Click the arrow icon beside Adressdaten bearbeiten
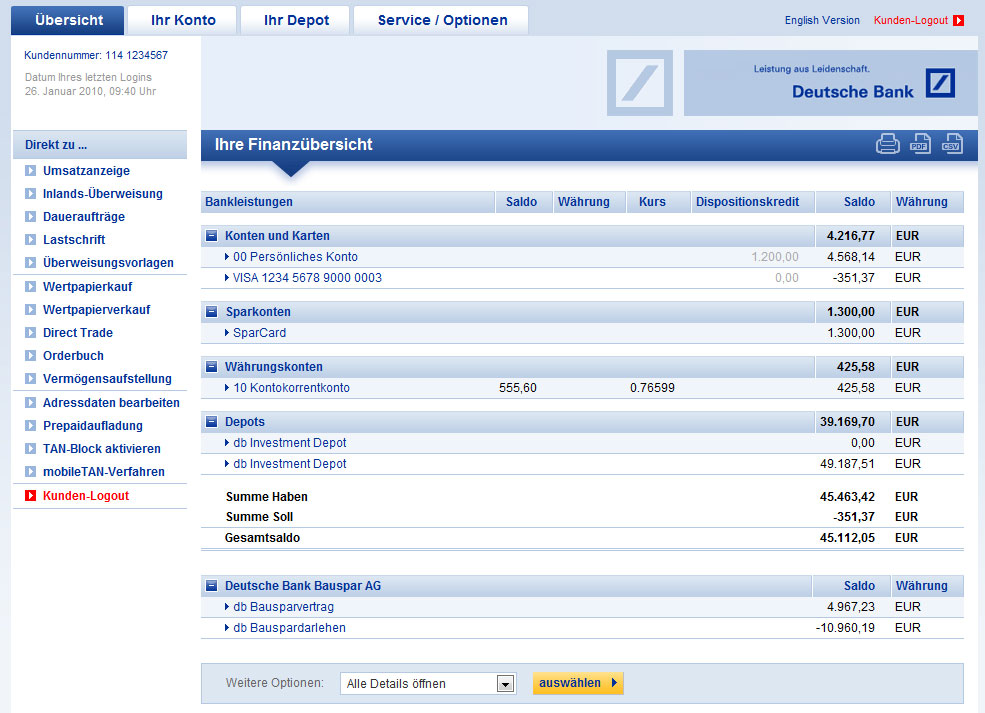Image resolution: width=985 pixels, height=713 pixels. [30, 403]
